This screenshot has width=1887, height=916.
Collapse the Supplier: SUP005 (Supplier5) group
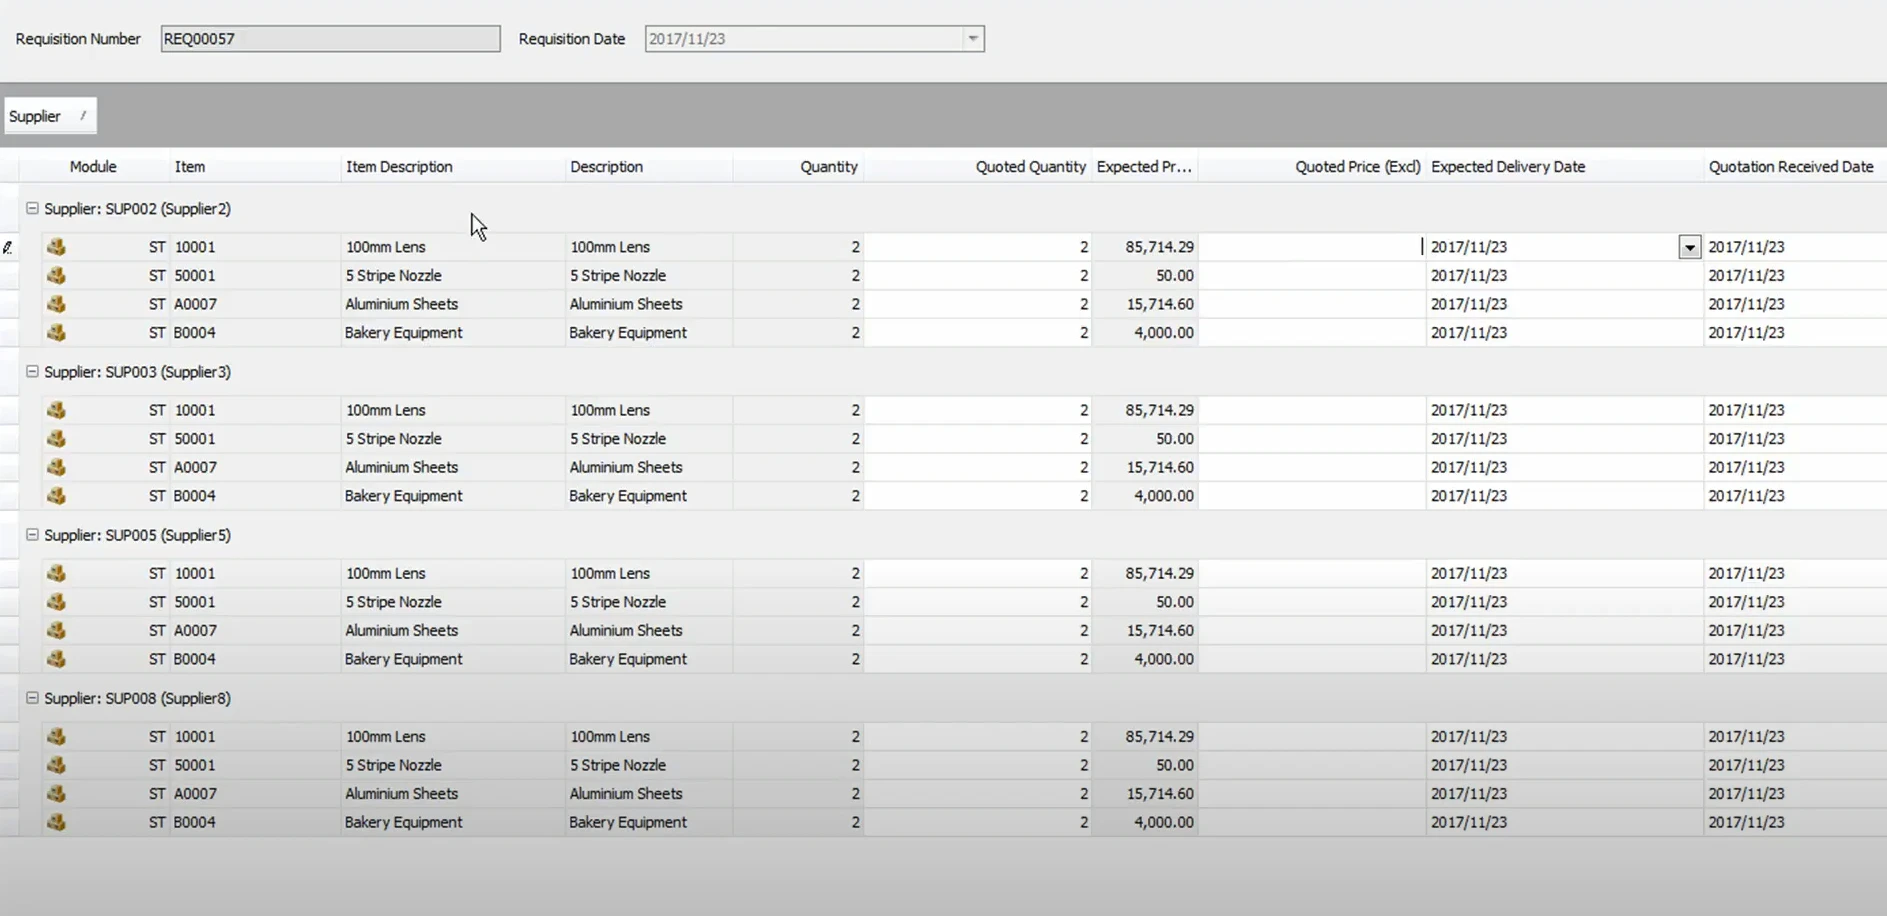32,534
